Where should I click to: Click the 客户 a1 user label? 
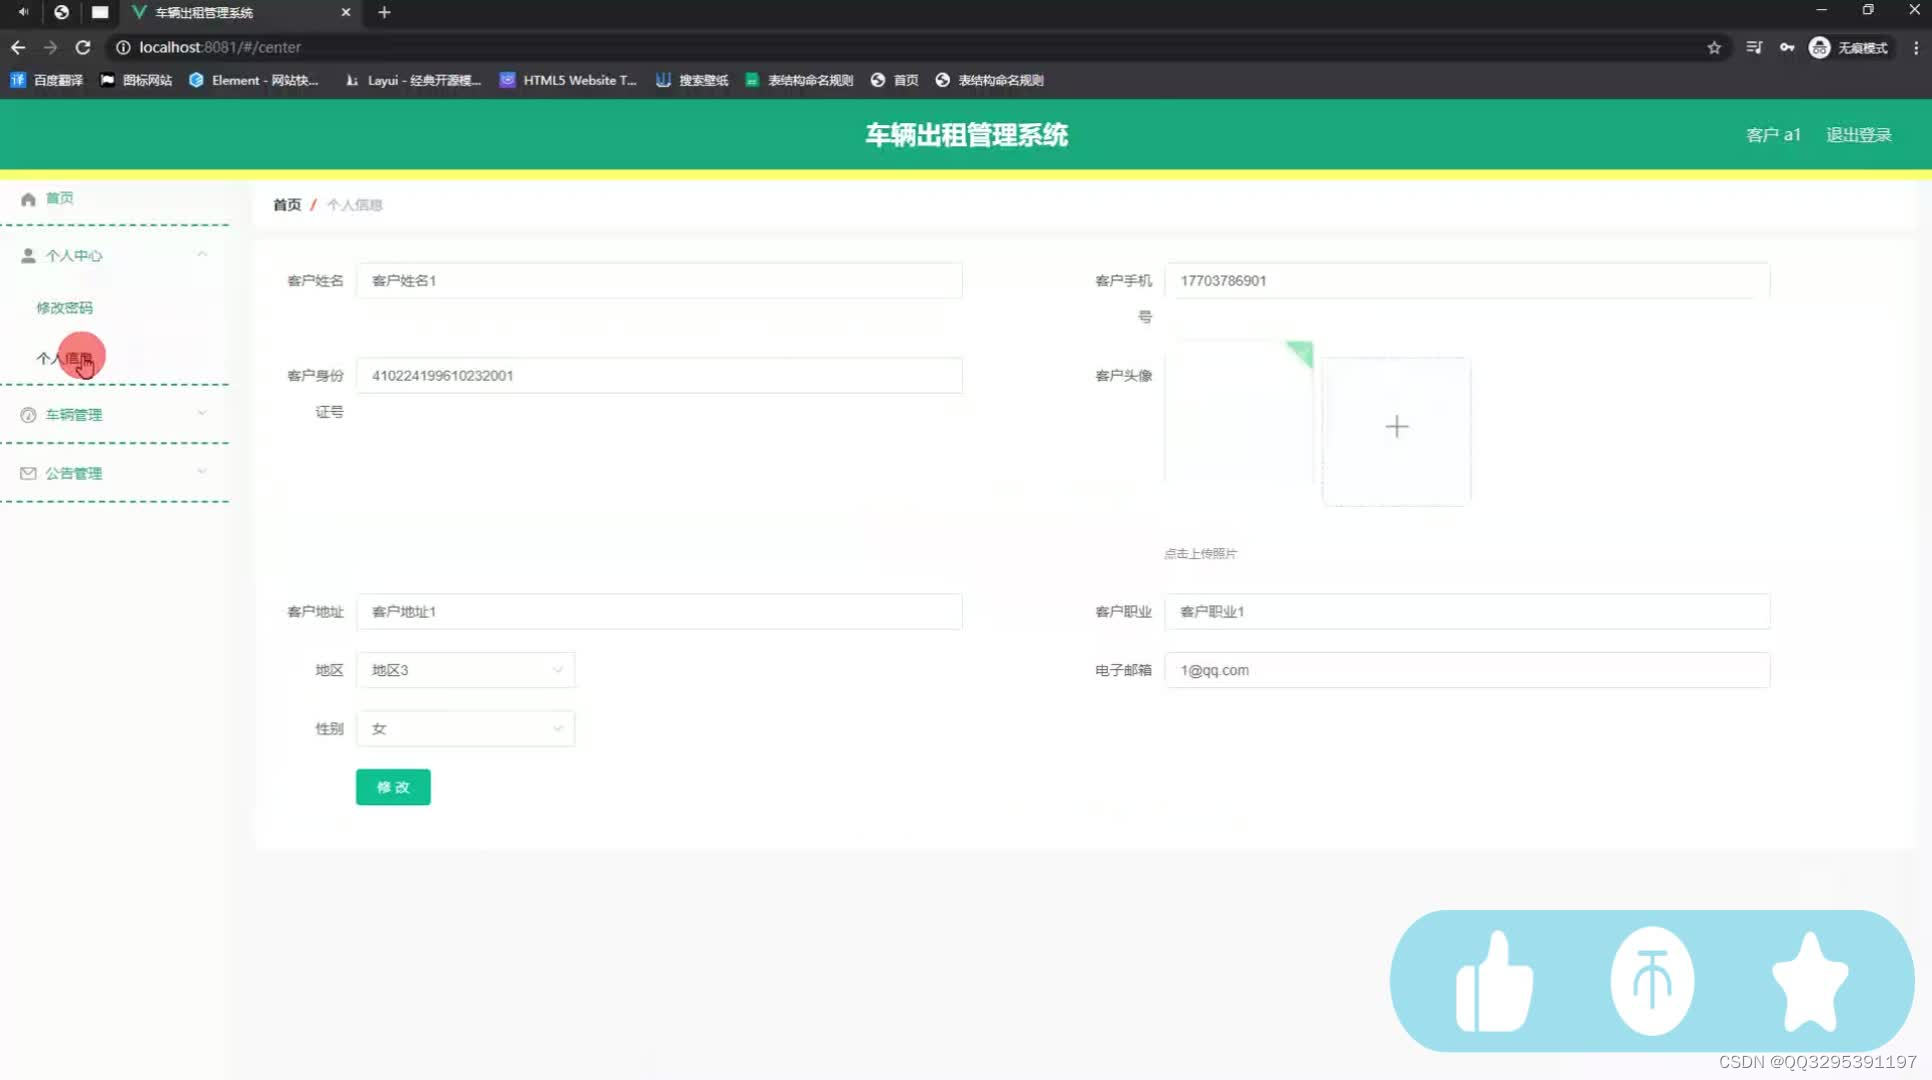pos(1773,135)
